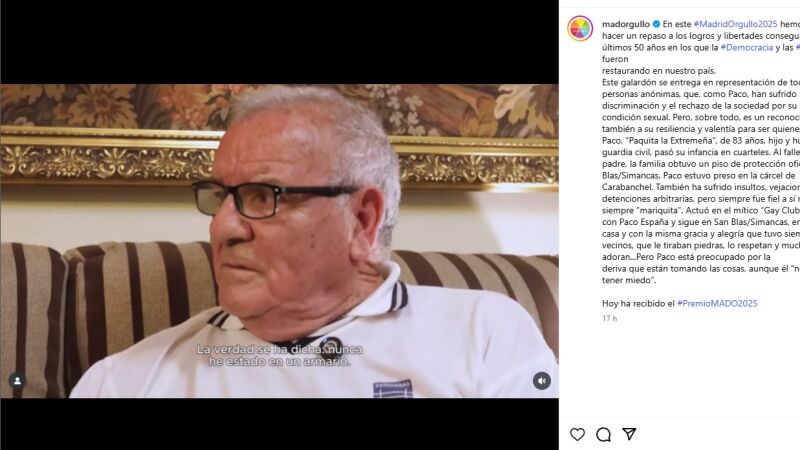Click 'Este galardón' at the paragraph start
This screenshot has width=800, height=450.
(628, 82)
